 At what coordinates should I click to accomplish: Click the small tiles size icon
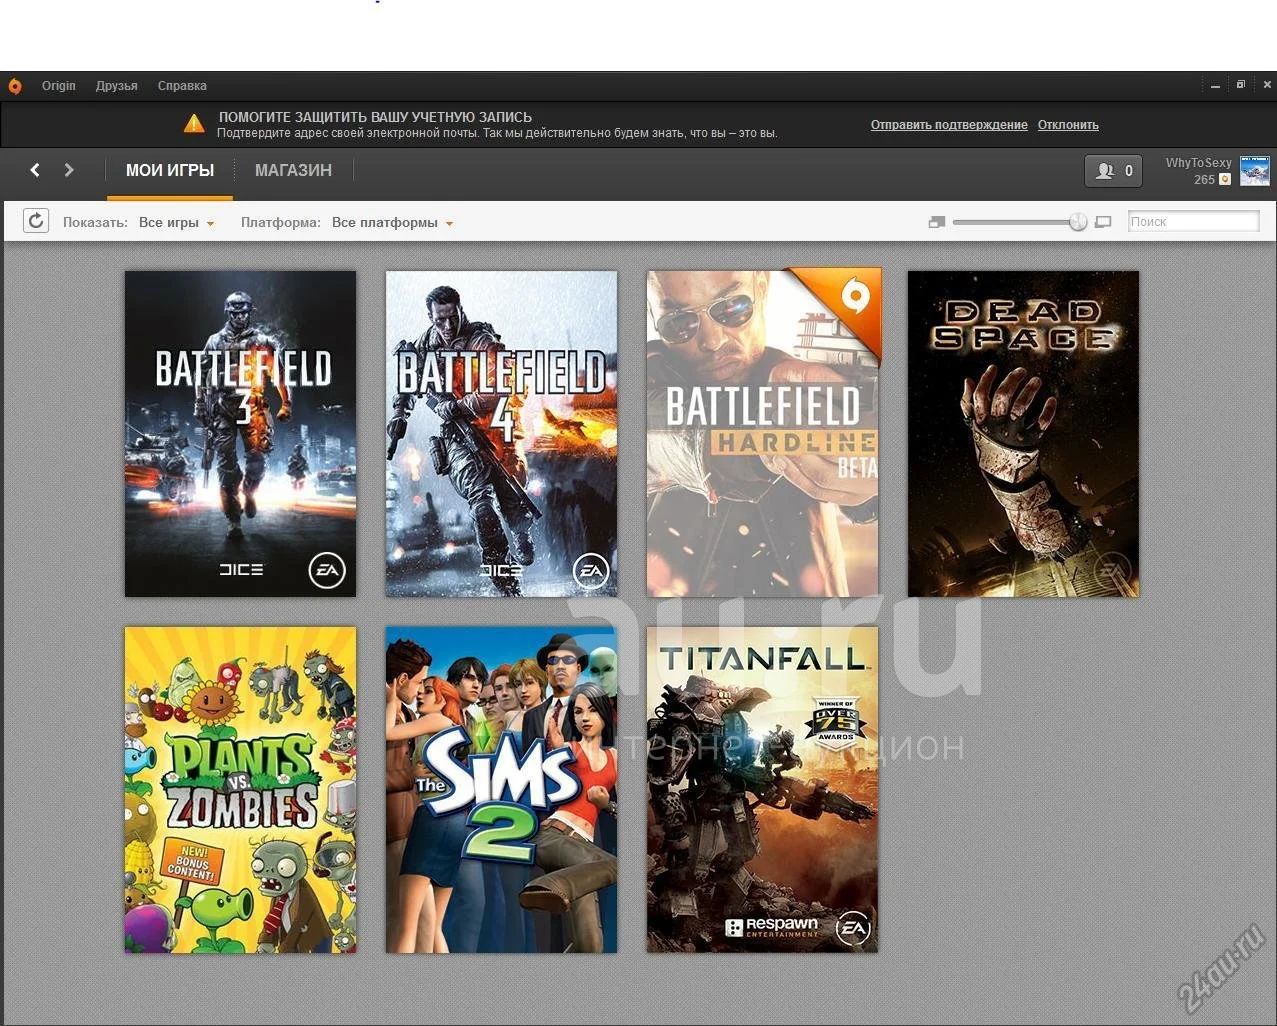click(937, 222)
